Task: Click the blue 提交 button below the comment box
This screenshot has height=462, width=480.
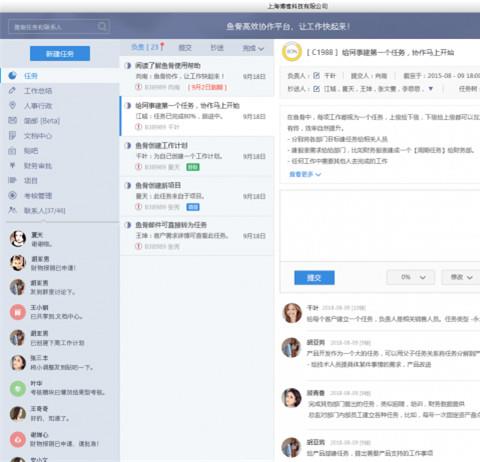Action: point(314,278)
